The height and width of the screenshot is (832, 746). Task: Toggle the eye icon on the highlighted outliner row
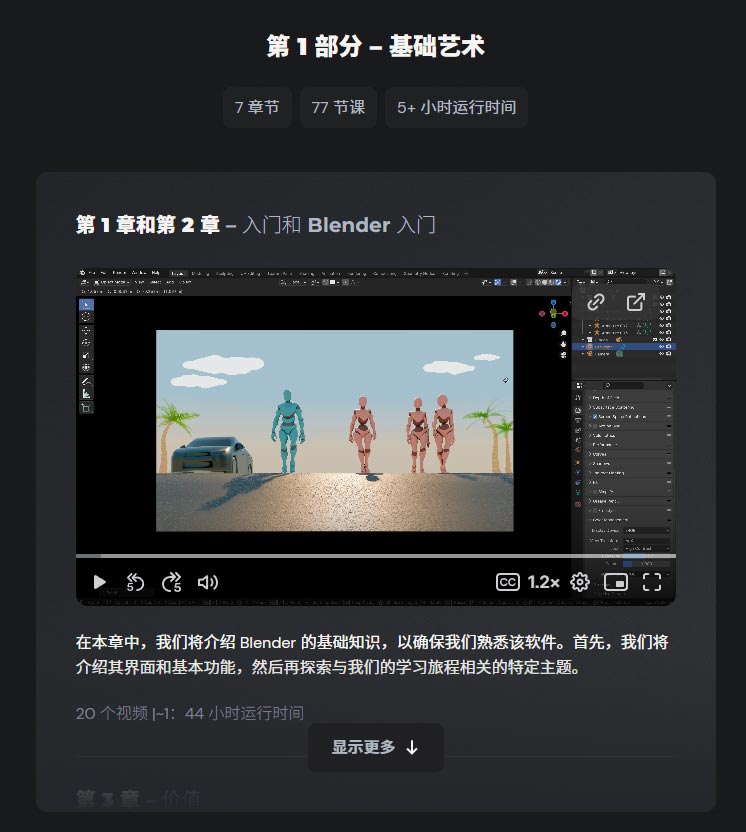(x=662, y=346)
